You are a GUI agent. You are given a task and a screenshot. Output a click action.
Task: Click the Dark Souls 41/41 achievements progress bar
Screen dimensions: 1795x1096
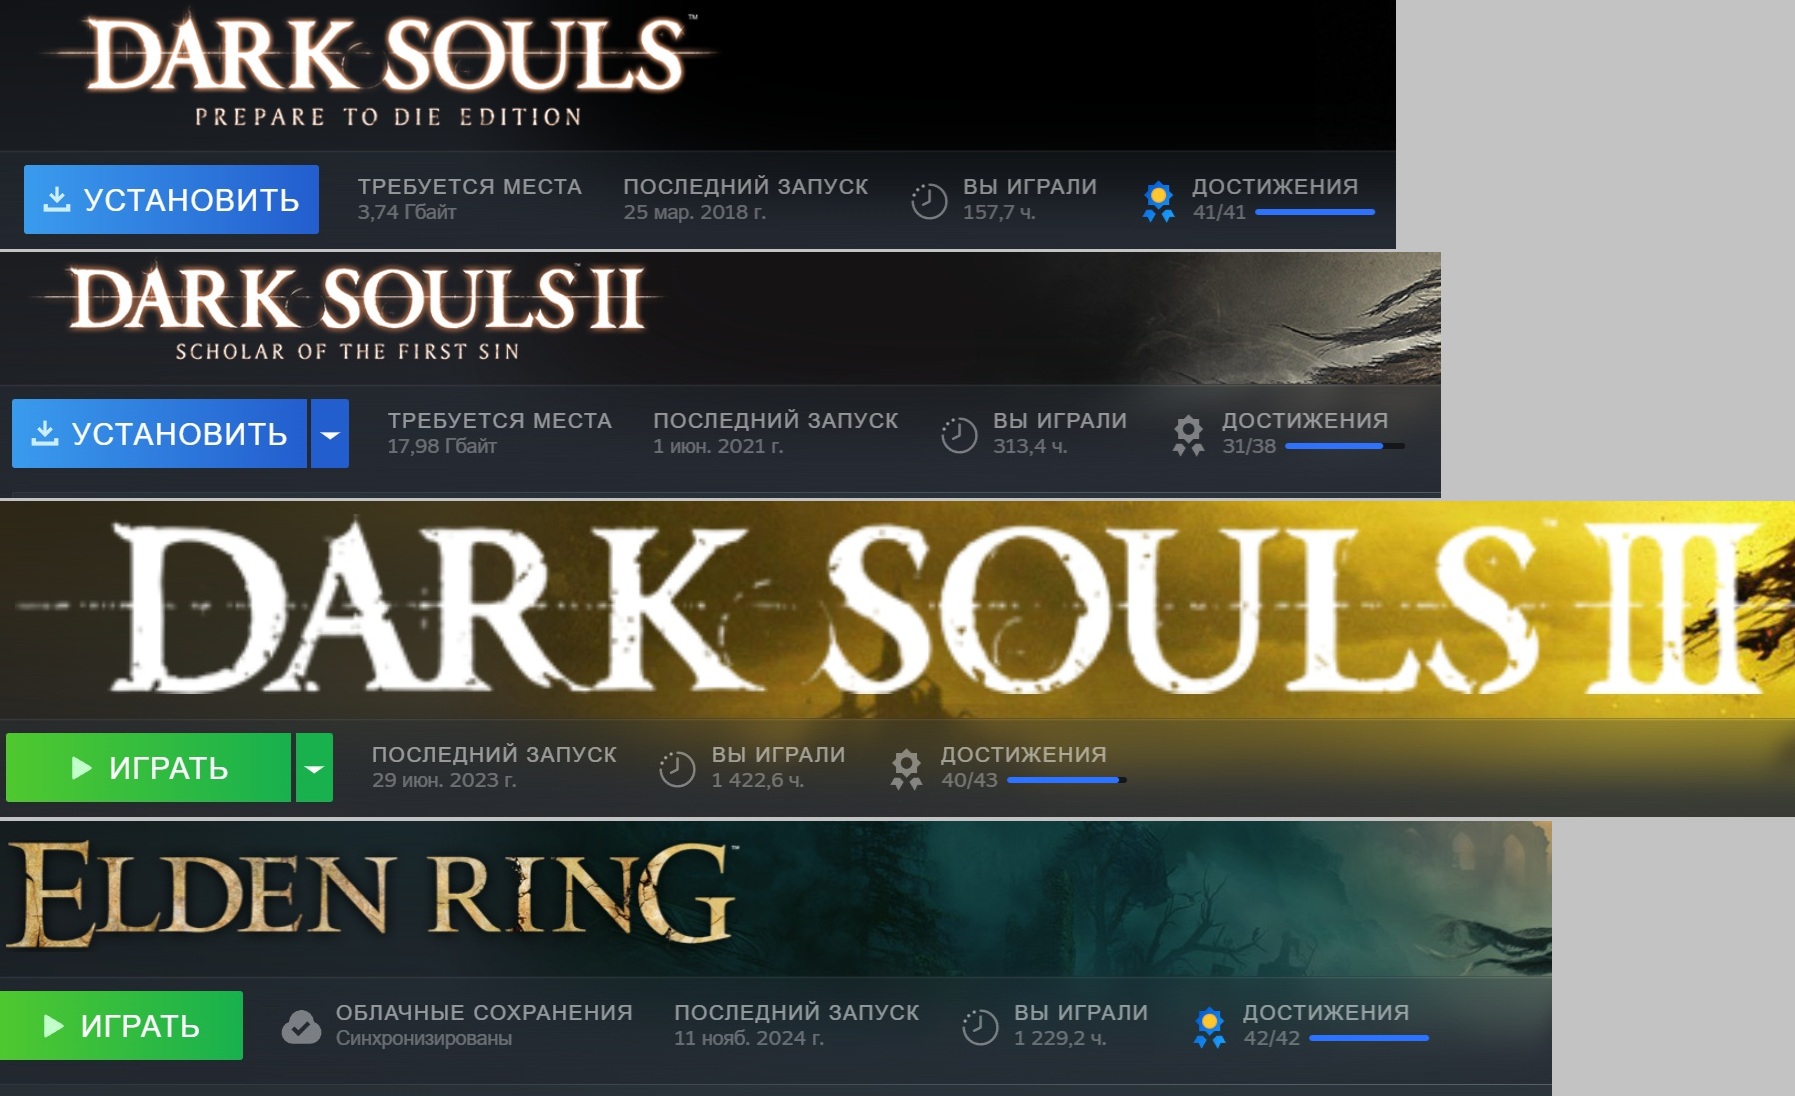point(1315,212)
